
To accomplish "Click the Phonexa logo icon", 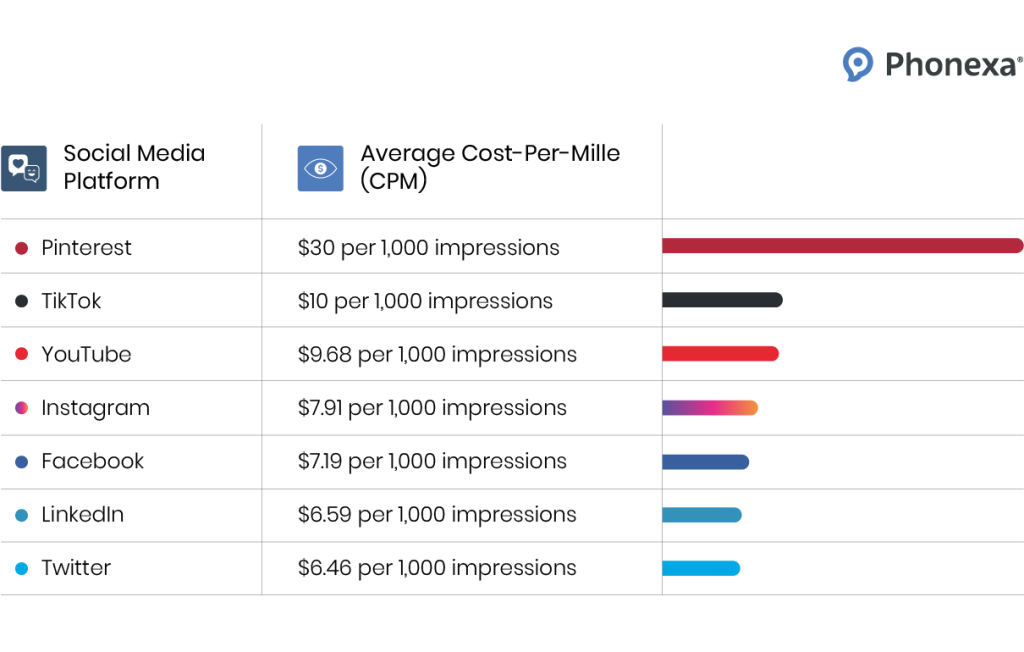I will (x=858, y=65).
